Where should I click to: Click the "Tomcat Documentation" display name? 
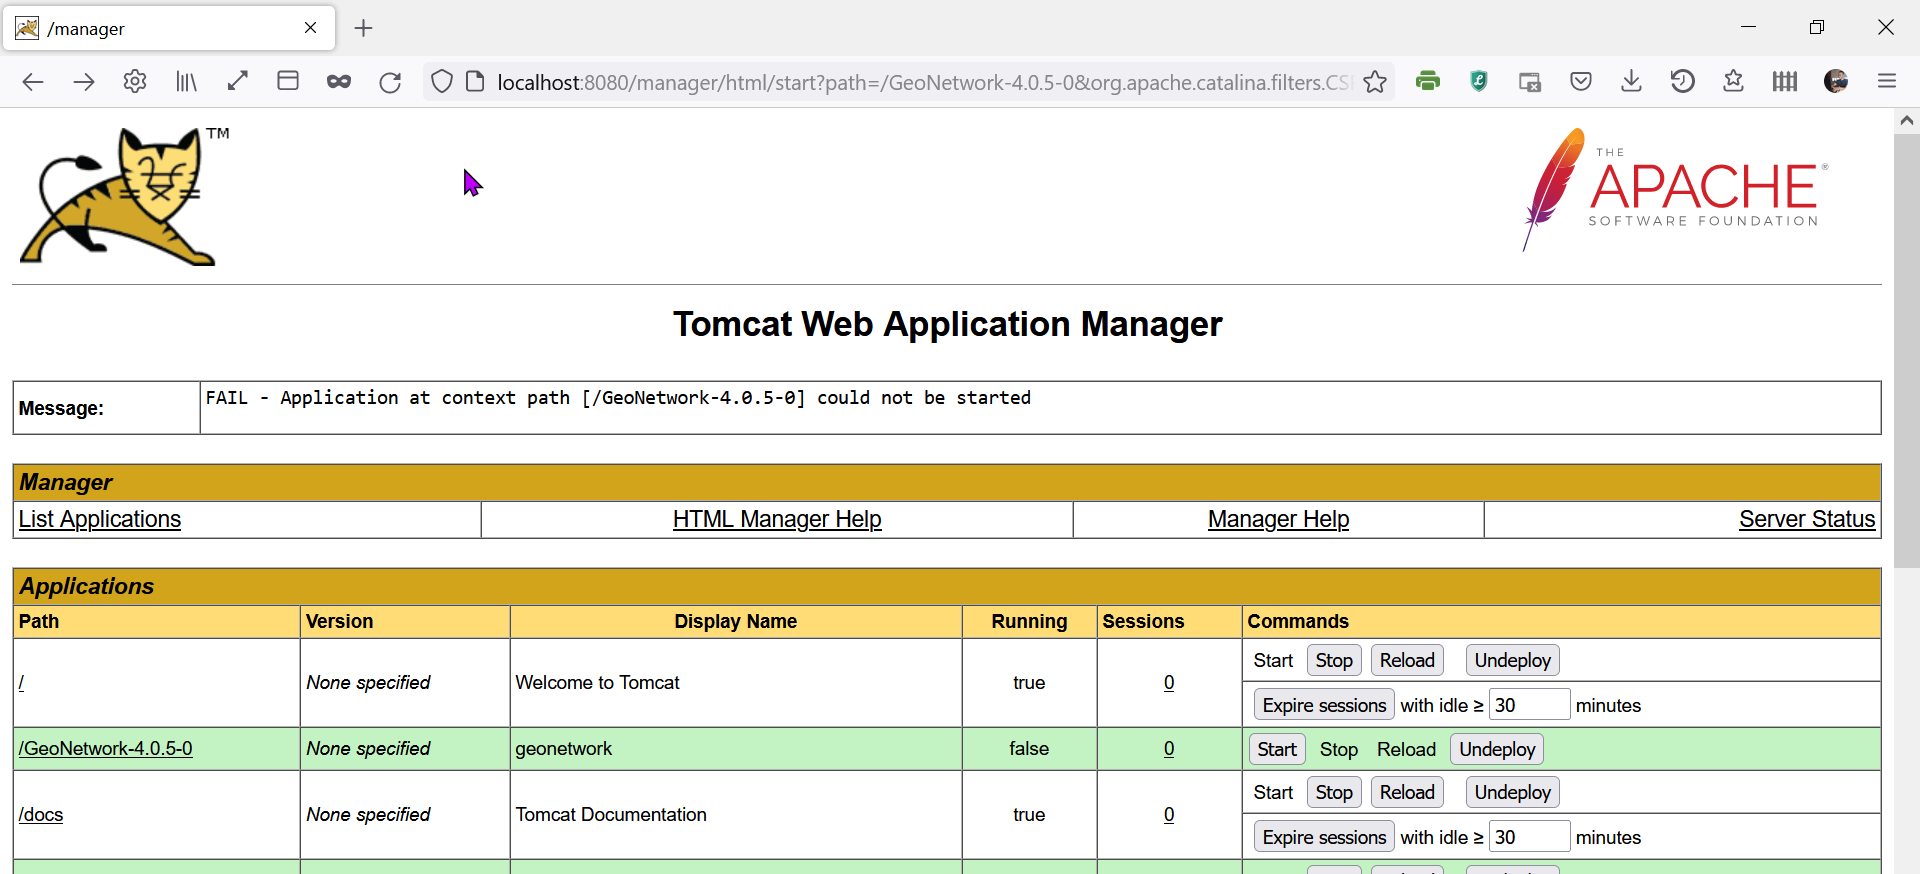coord(611,815)
